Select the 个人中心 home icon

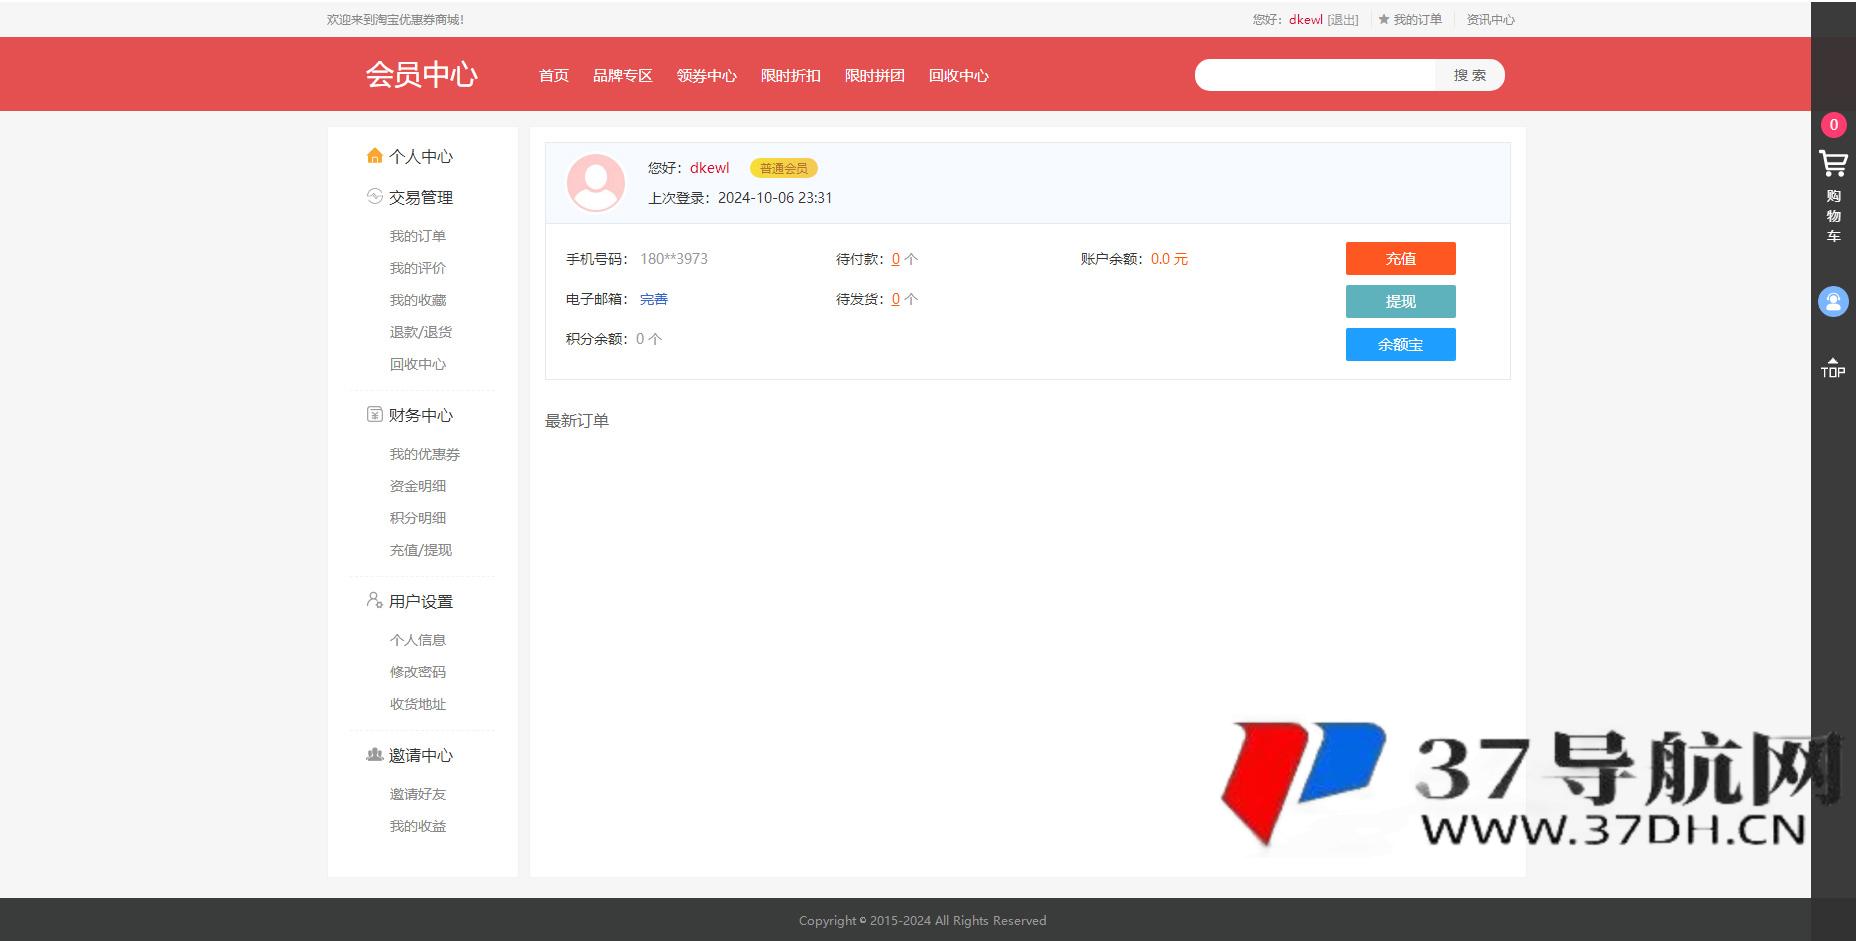pos(374,156)
